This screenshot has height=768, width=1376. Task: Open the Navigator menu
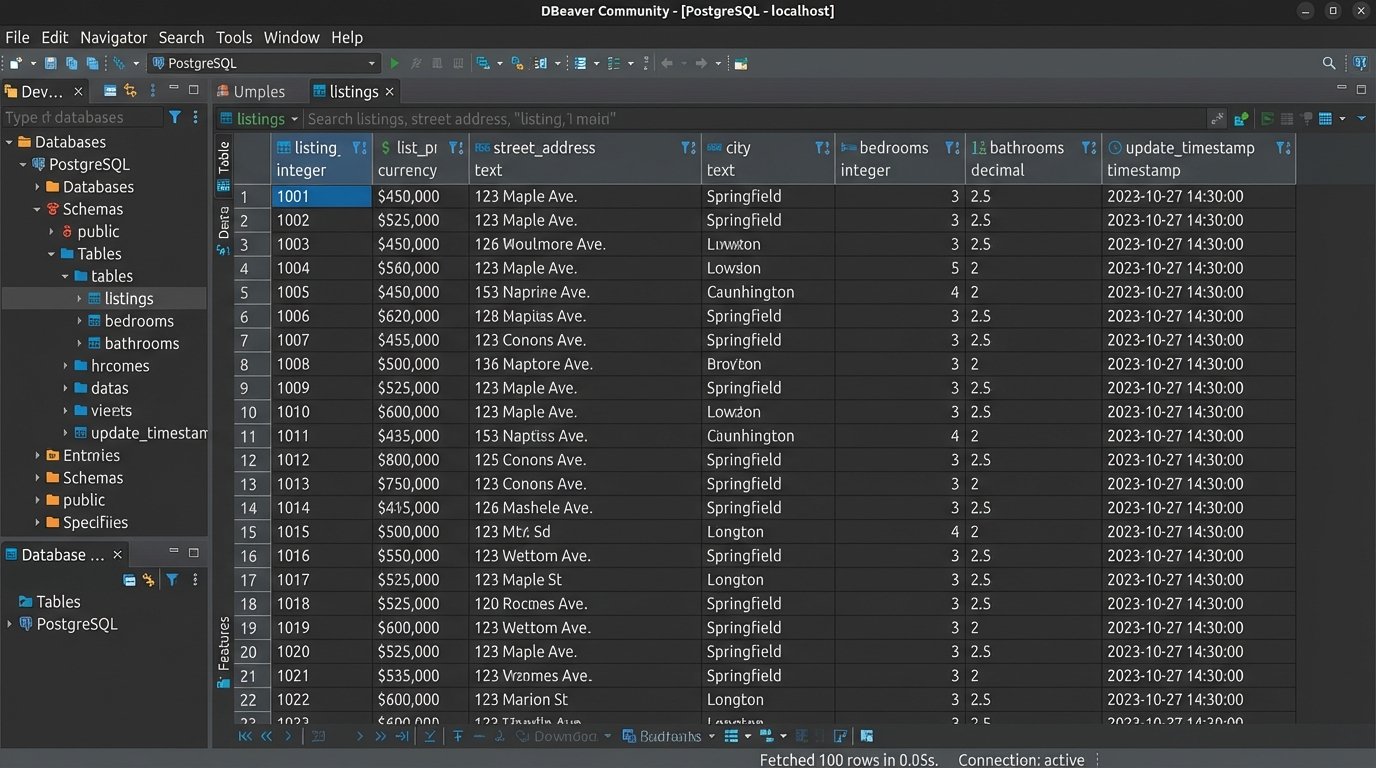(x=113, y=37)
